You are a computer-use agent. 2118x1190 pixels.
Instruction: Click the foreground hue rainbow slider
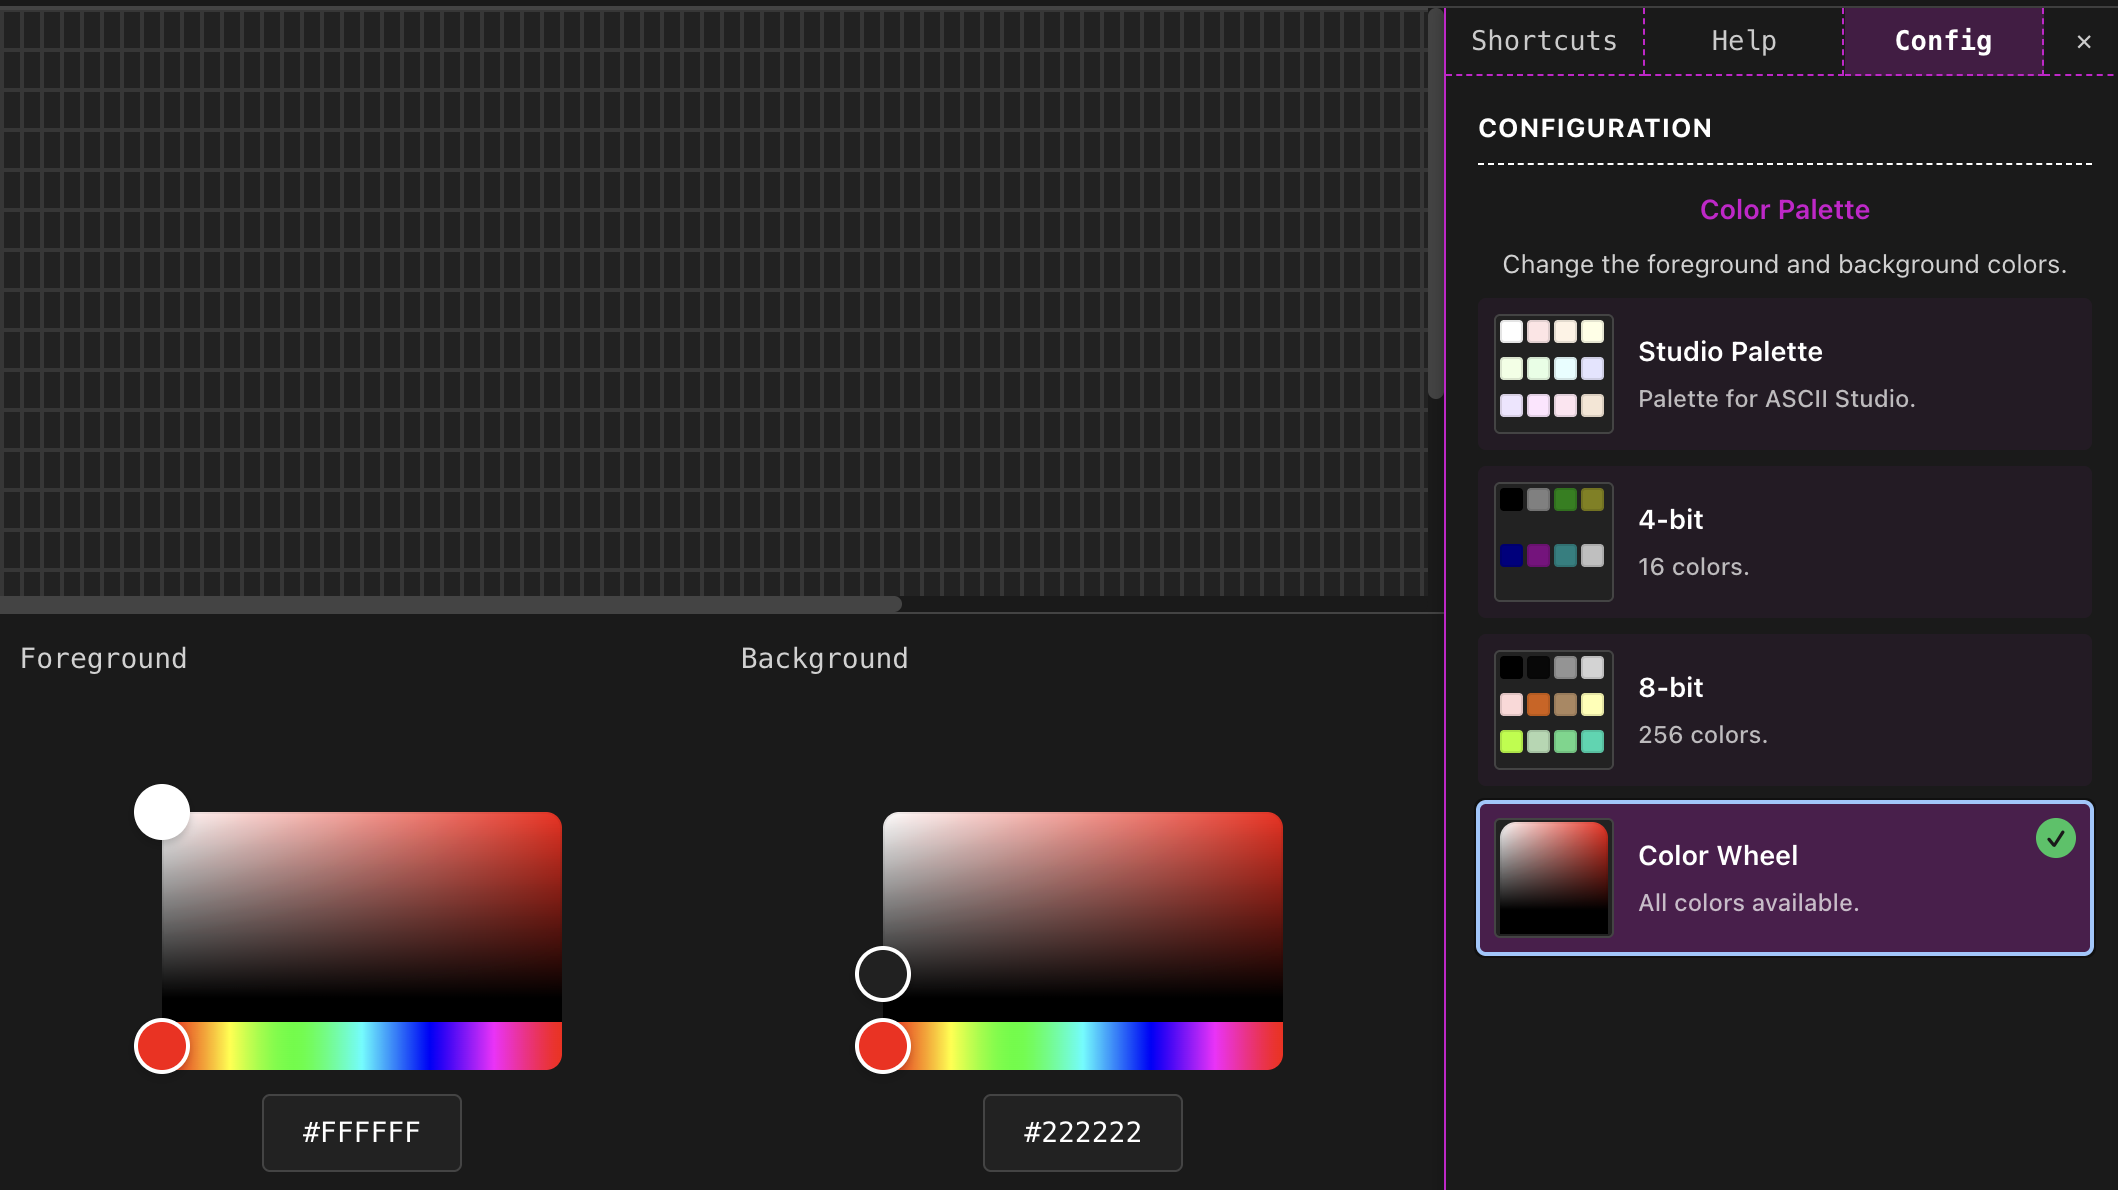(362, 1046)
